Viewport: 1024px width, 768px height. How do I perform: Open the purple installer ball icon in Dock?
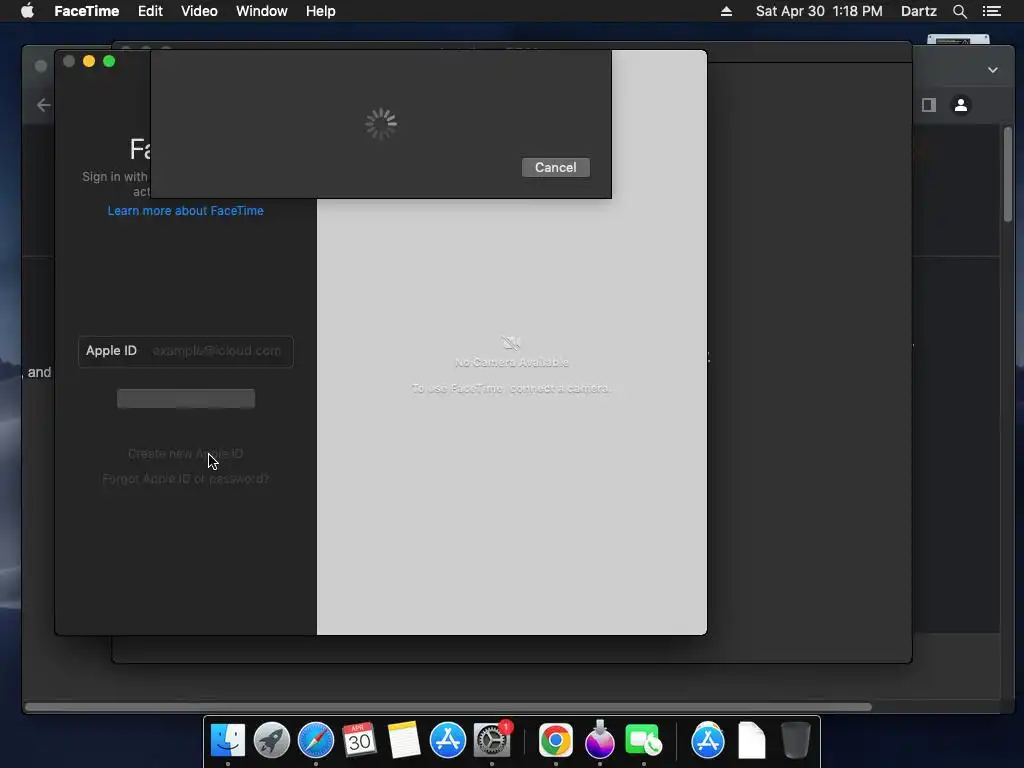(x=600, y=740)
